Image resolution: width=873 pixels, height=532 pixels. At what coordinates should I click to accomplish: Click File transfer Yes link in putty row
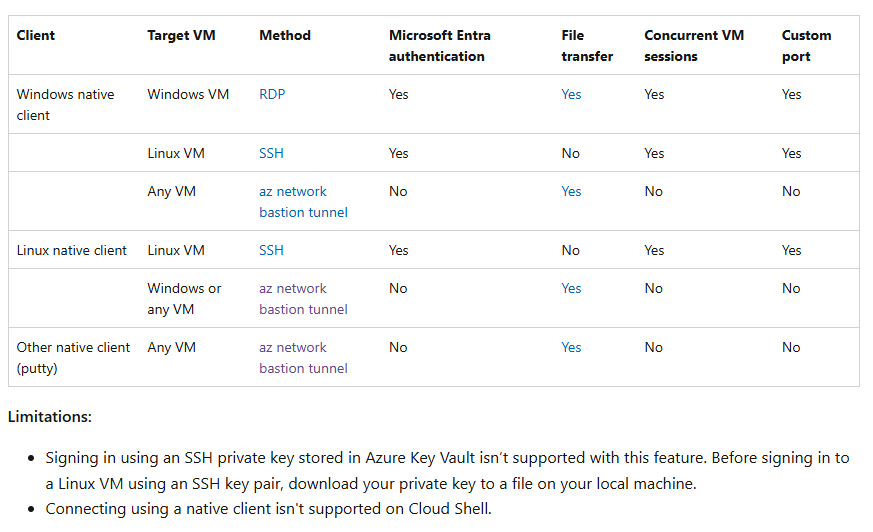(x=571, y=347)
